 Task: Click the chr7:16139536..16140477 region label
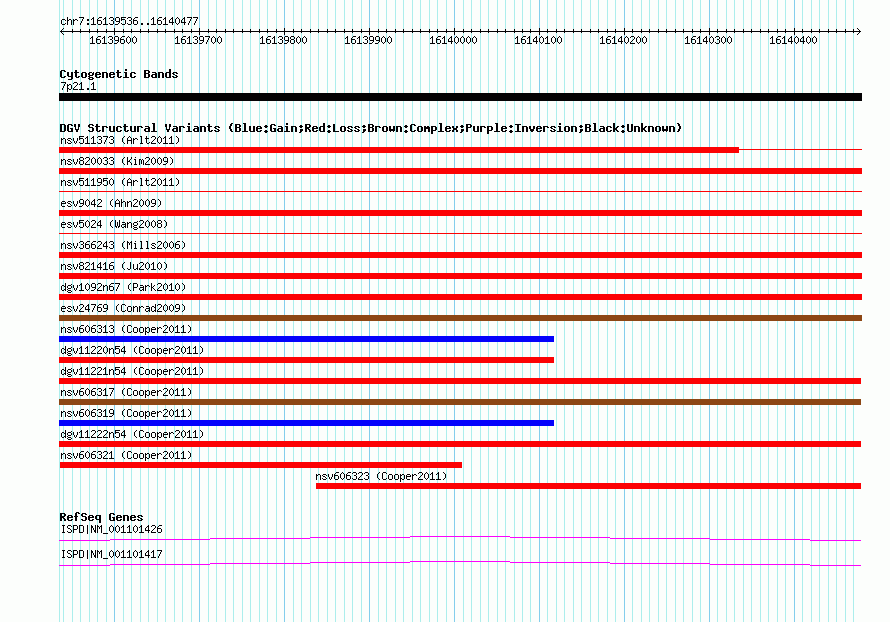click(x=129, y=21)
